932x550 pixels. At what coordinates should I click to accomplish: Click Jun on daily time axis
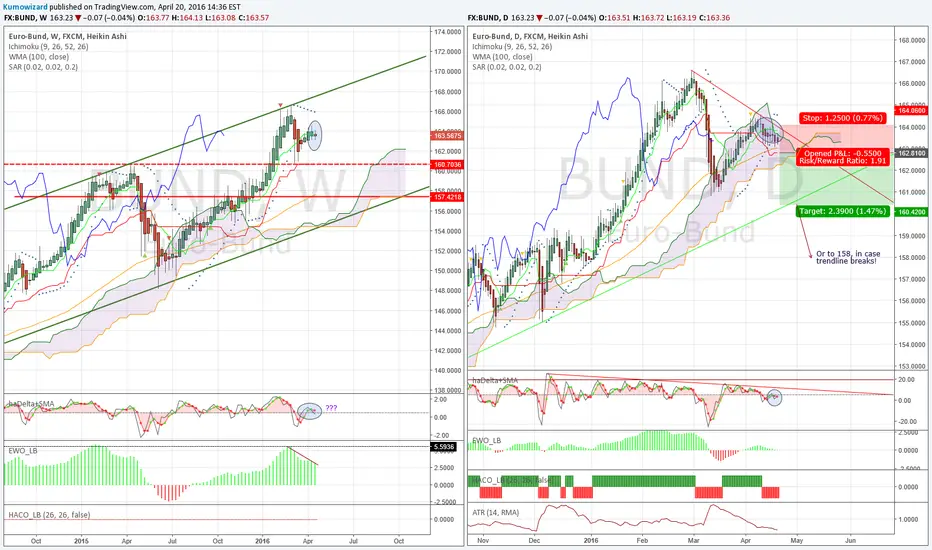pyautogui.click(x=851, y=540)
